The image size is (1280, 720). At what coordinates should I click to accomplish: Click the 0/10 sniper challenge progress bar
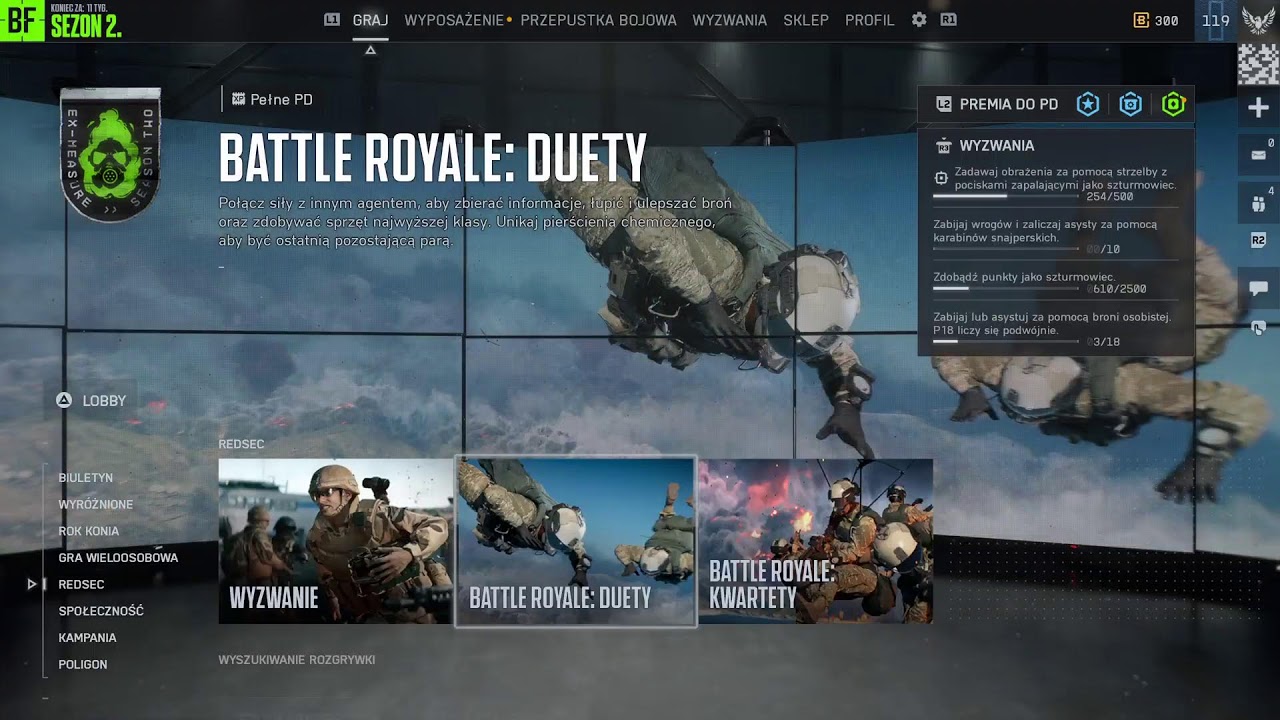point(1006,248)
